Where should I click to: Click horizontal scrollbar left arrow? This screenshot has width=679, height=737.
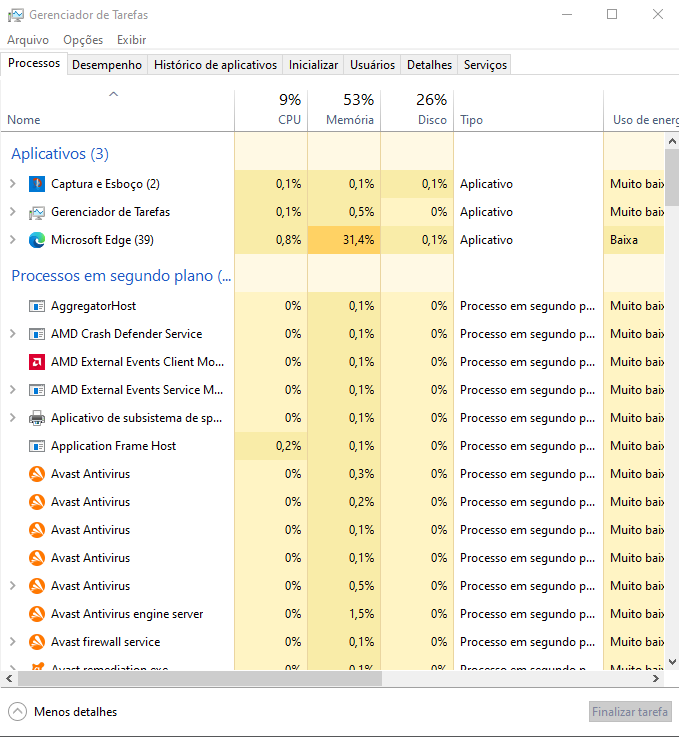click(x=9, y=678)
